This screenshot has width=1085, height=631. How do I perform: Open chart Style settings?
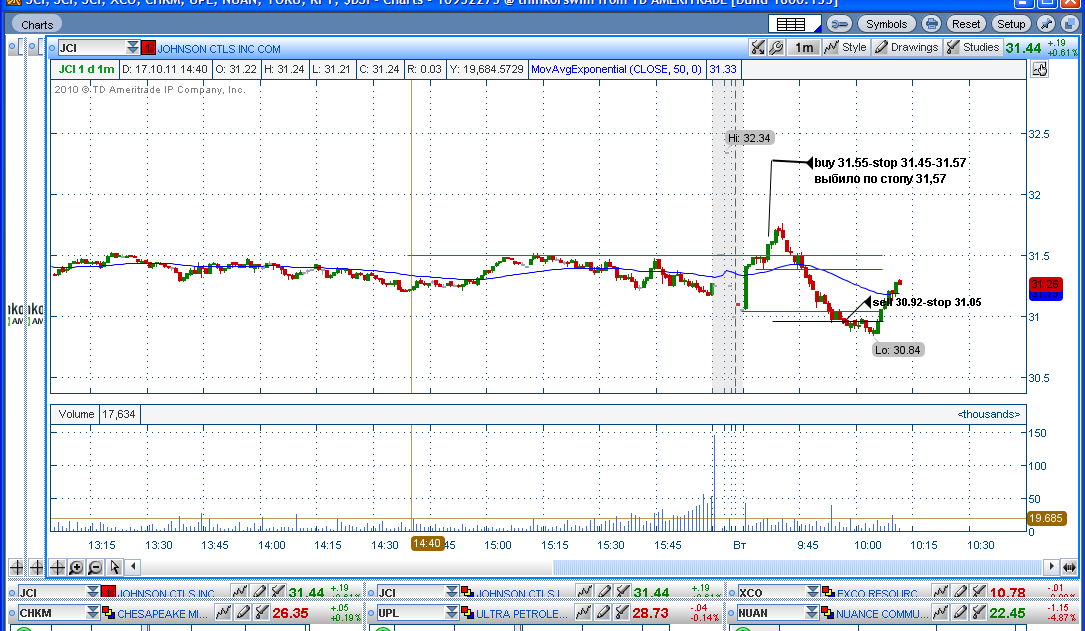pyautogui.click(x=846, y=47)
